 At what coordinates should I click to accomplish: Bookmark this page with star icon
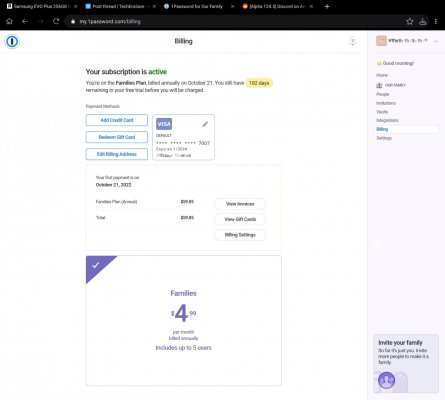click(410, 21)
